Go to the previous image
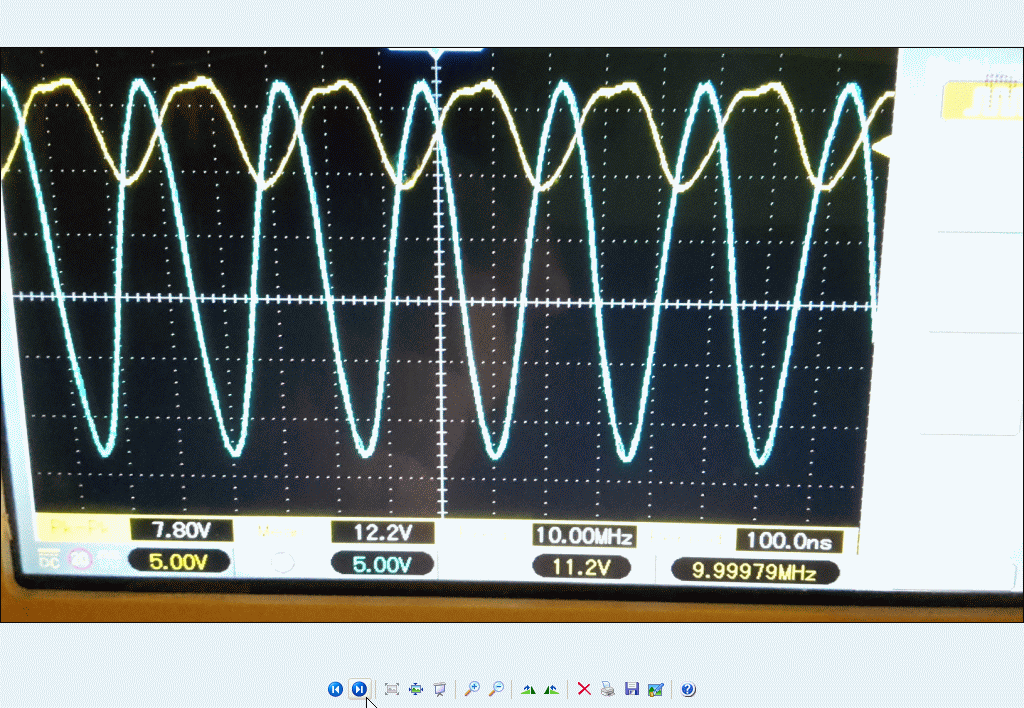This screenshot has width=1024, height=708. pyautogui.click(x=335, y=689)
